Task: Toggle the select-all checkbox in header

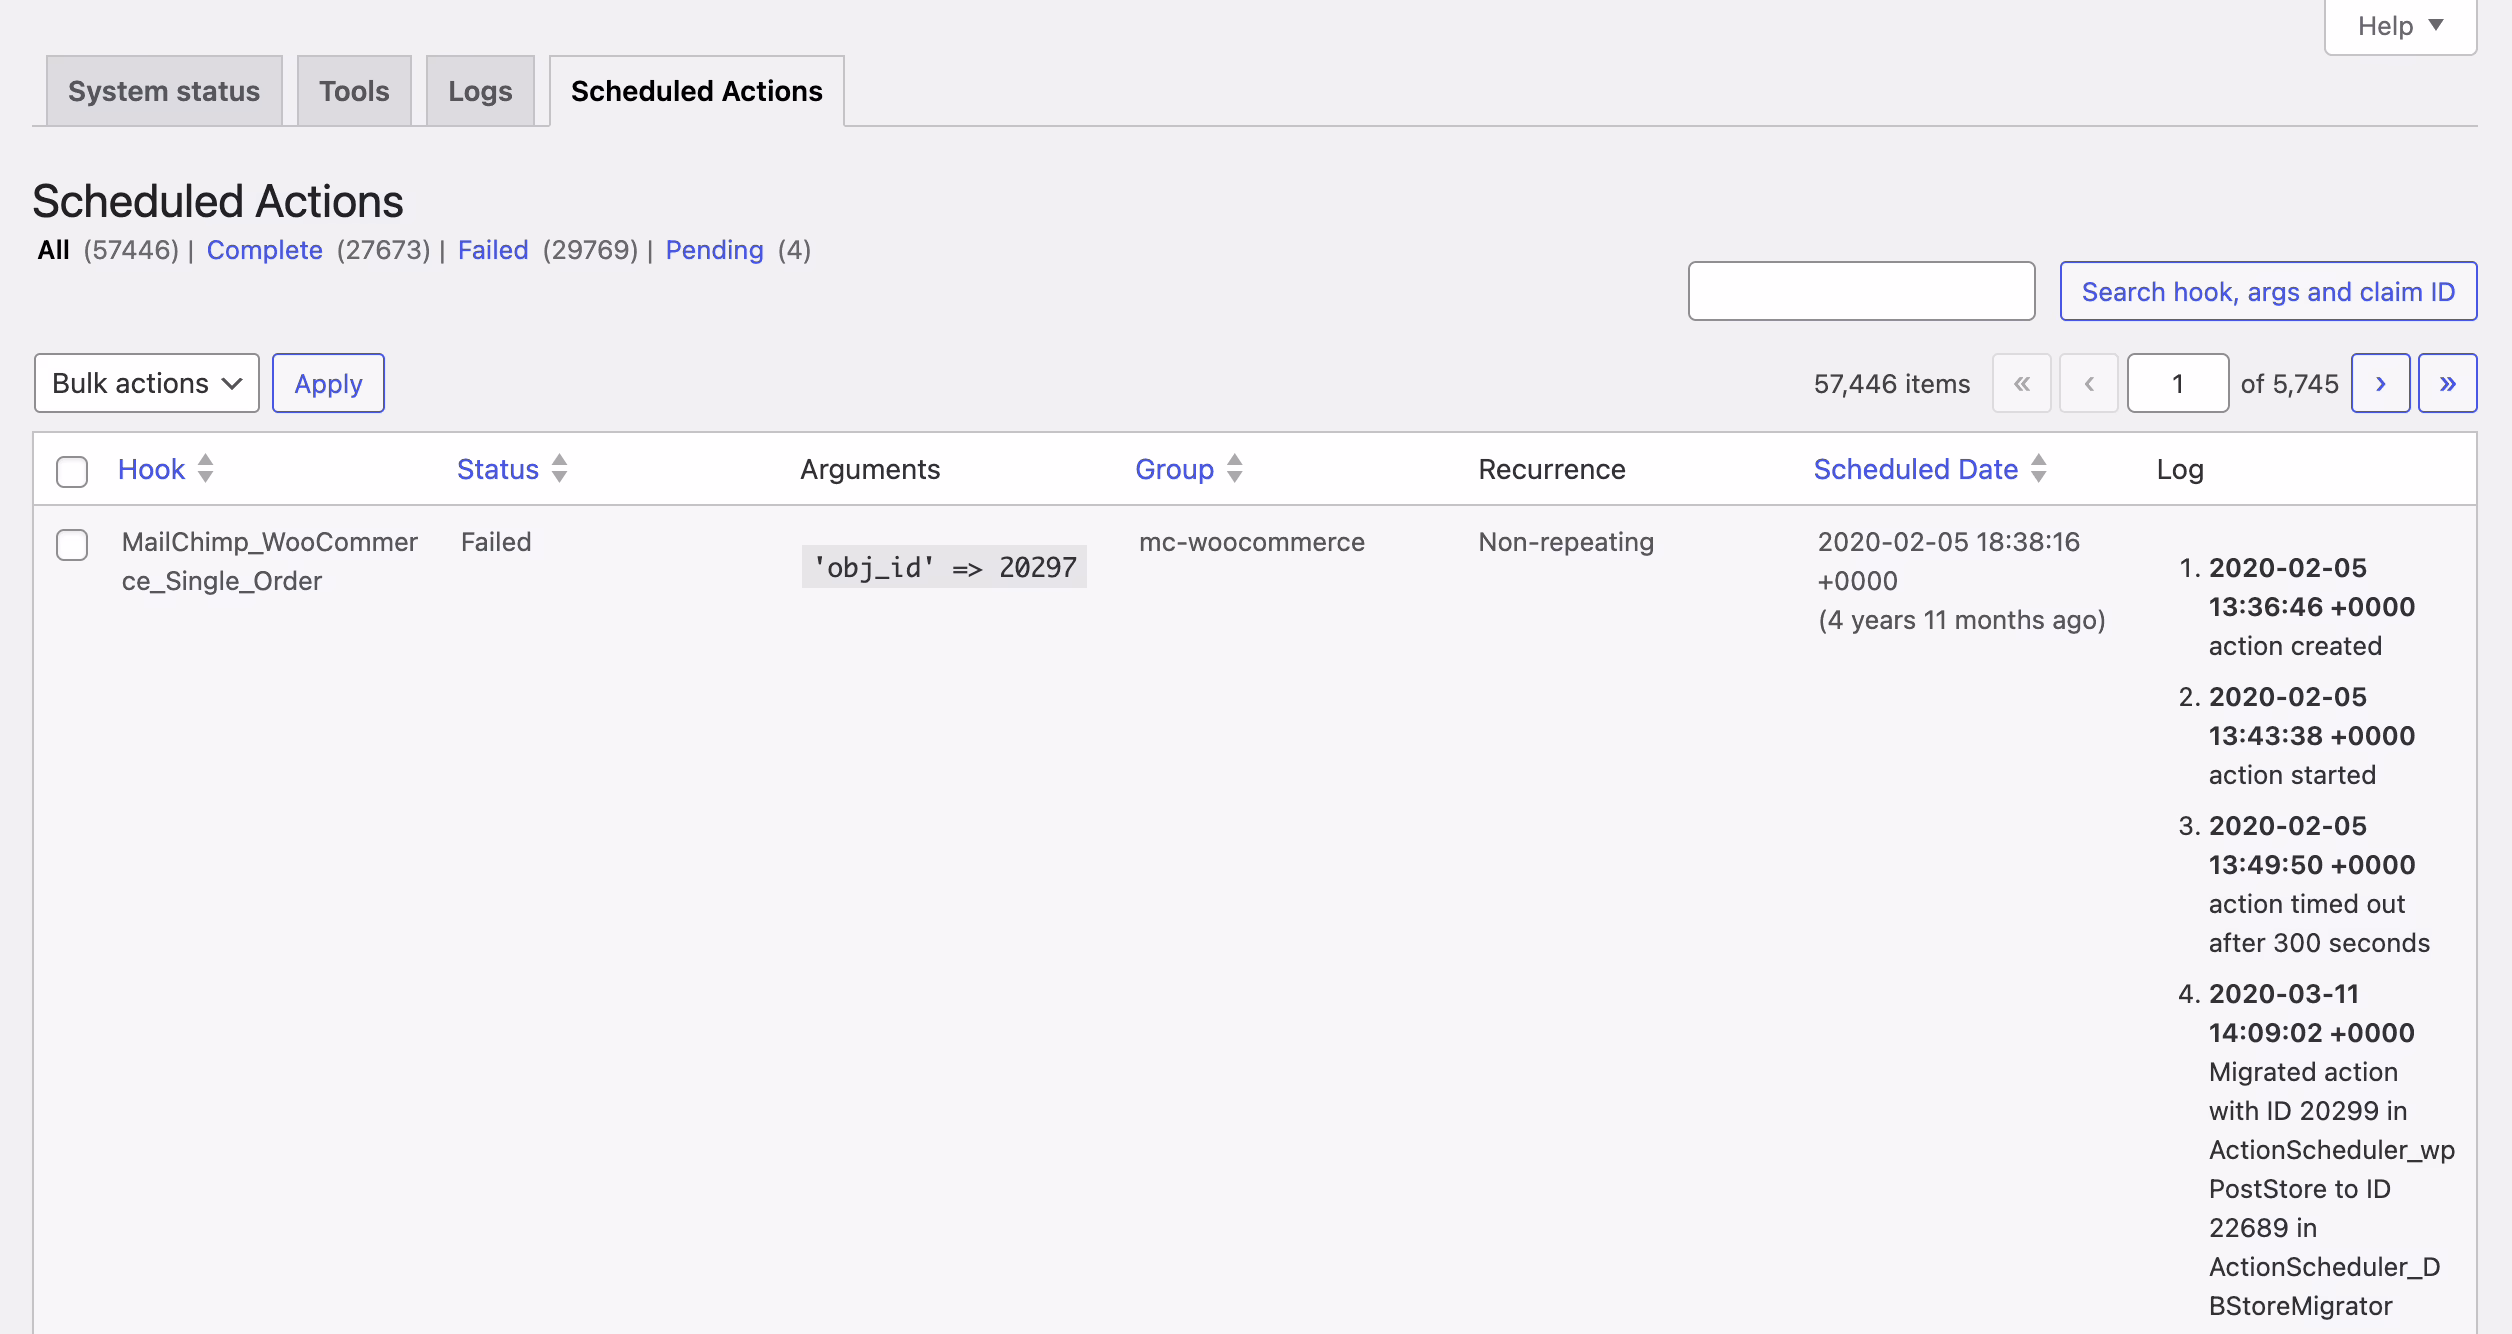Action: (72, 471)
